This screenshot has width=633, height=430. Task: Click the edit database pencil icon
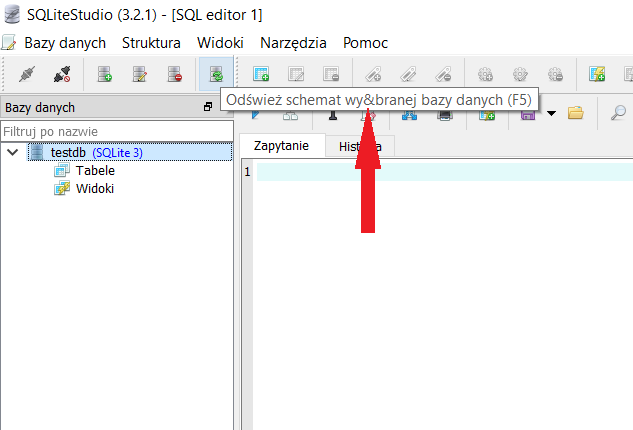(x=140, y=74)
